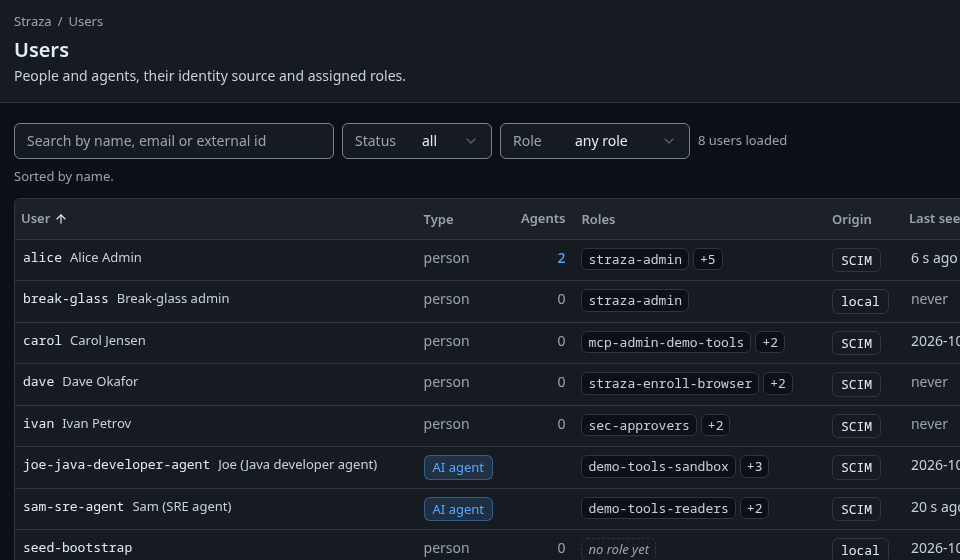Focus the search by name input

(174, 141)
